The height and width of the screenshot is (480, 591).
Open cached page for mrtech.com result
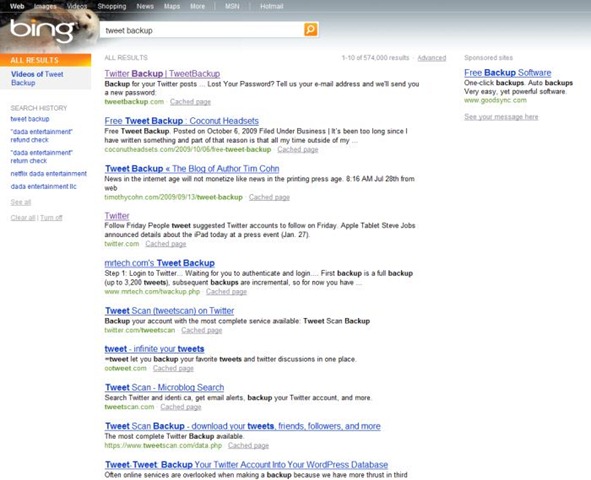226,292
